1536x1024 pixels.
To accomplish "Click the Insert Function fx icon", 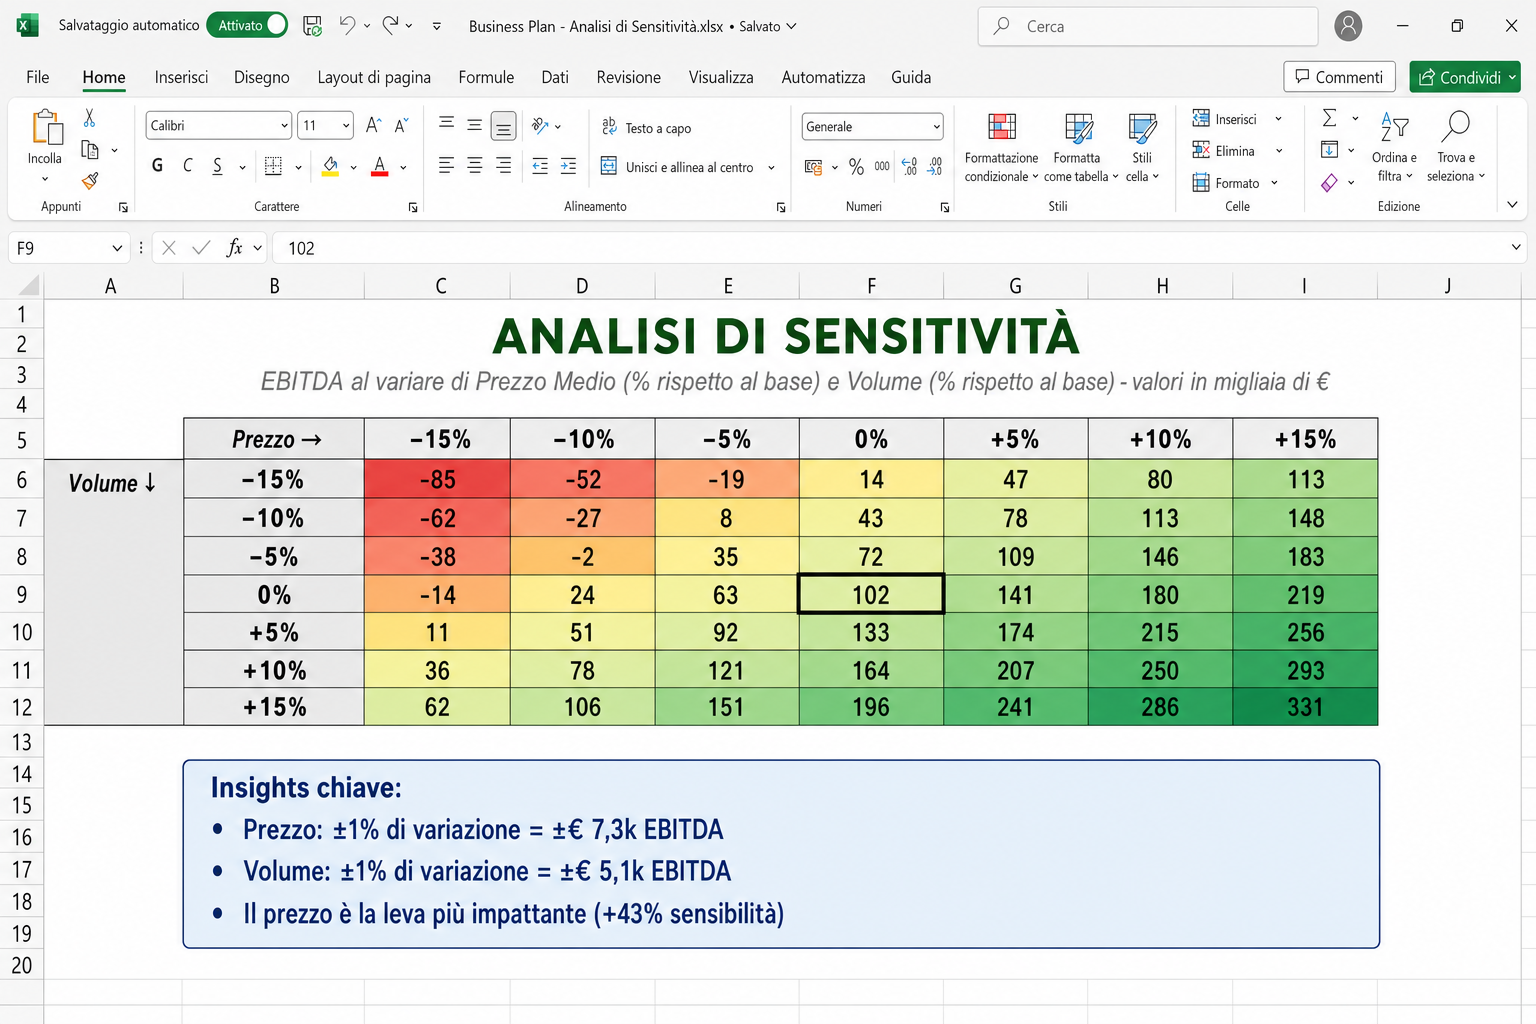I will tap(234, 247).
